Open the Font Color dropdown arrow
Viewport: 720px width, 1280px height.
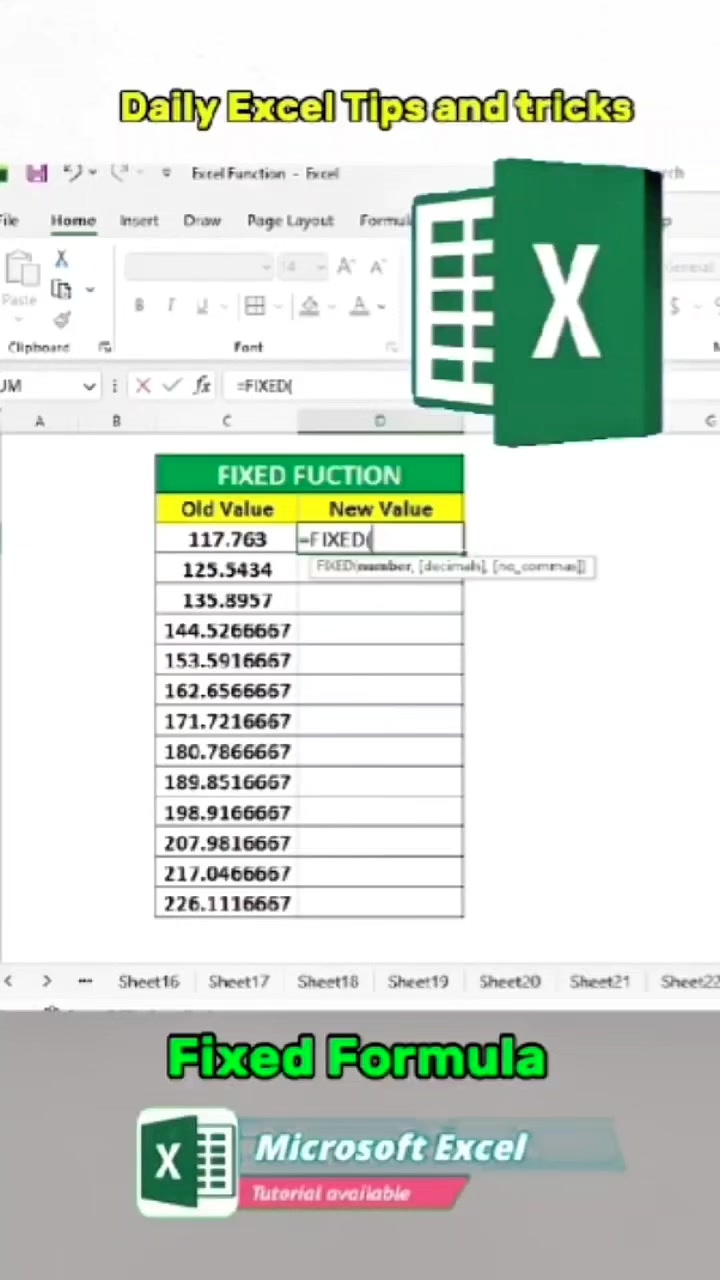pyautogui.click(x=381, y=307)
